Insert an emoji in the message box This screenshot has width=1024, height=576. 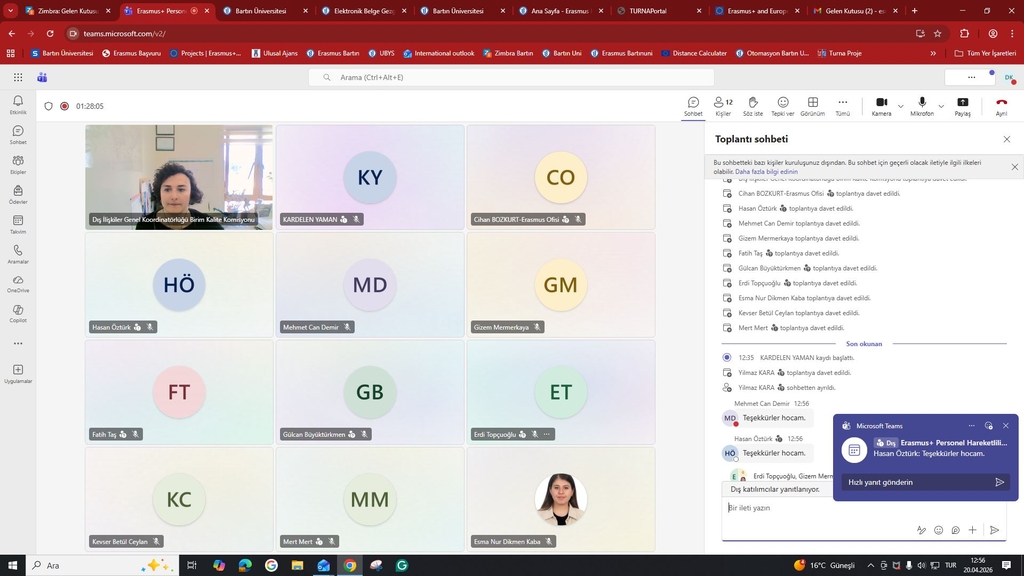pos(938,530)
